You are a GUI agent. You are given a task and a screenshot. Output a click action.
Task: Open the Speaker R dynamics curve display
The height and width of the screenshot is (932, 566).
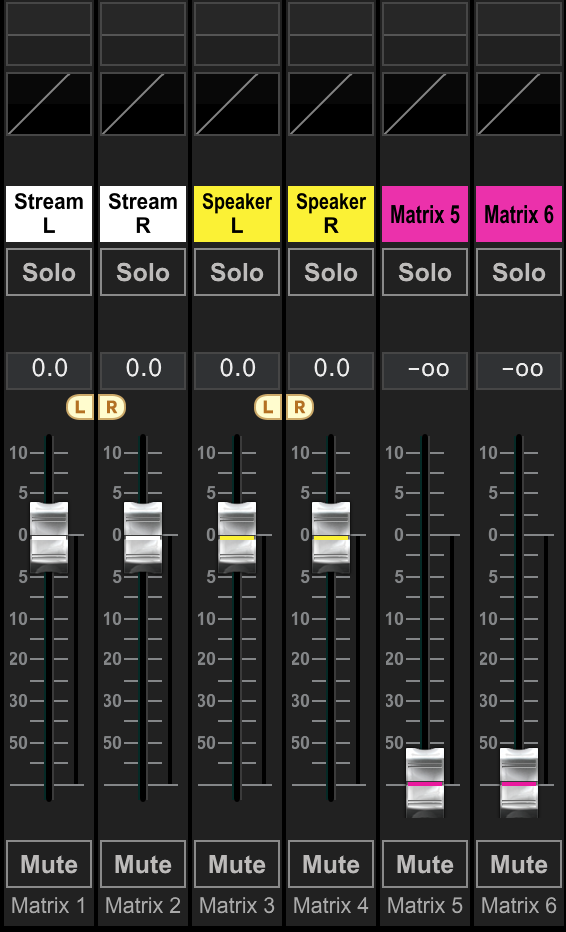pos(331,104)
